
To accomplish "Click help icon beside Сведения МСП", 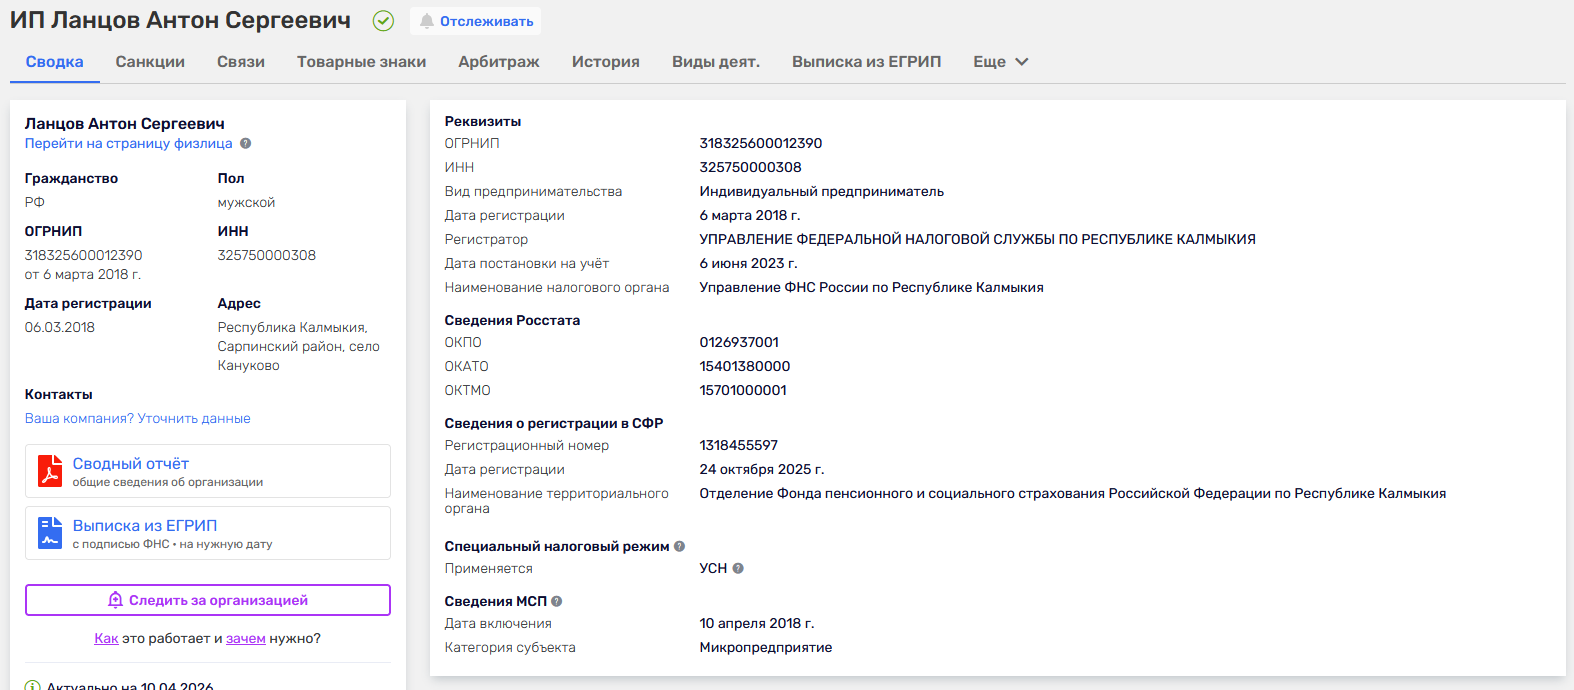I will coord(557,602).
